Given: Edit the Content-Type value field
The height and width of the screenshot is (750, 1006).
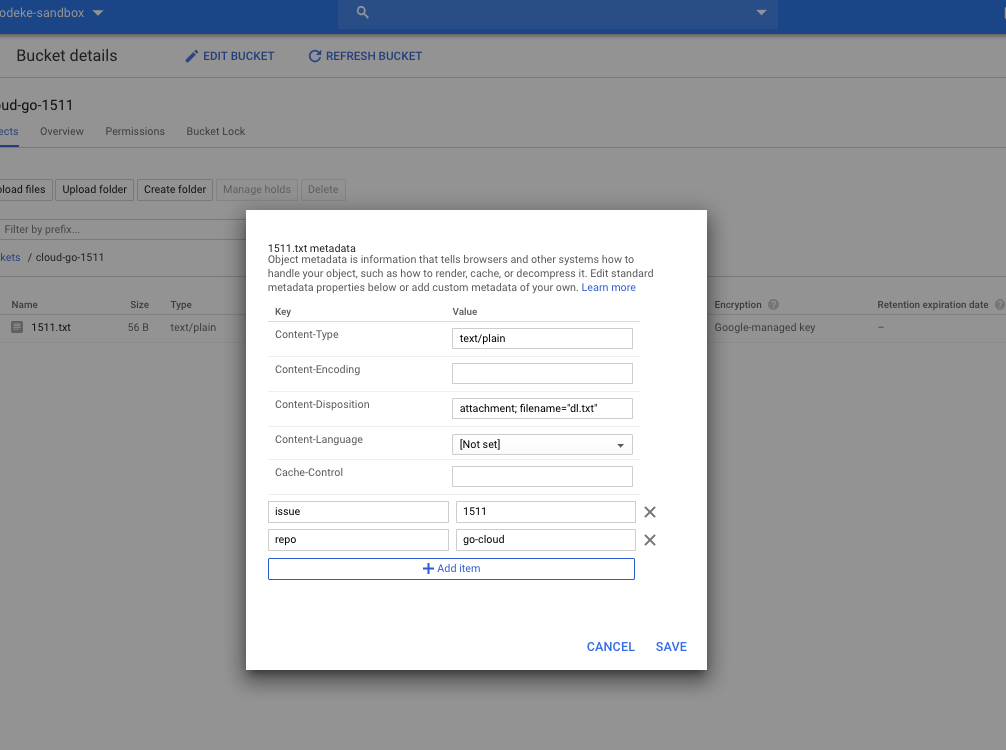Looking at the screenshot, I should 542,339.
